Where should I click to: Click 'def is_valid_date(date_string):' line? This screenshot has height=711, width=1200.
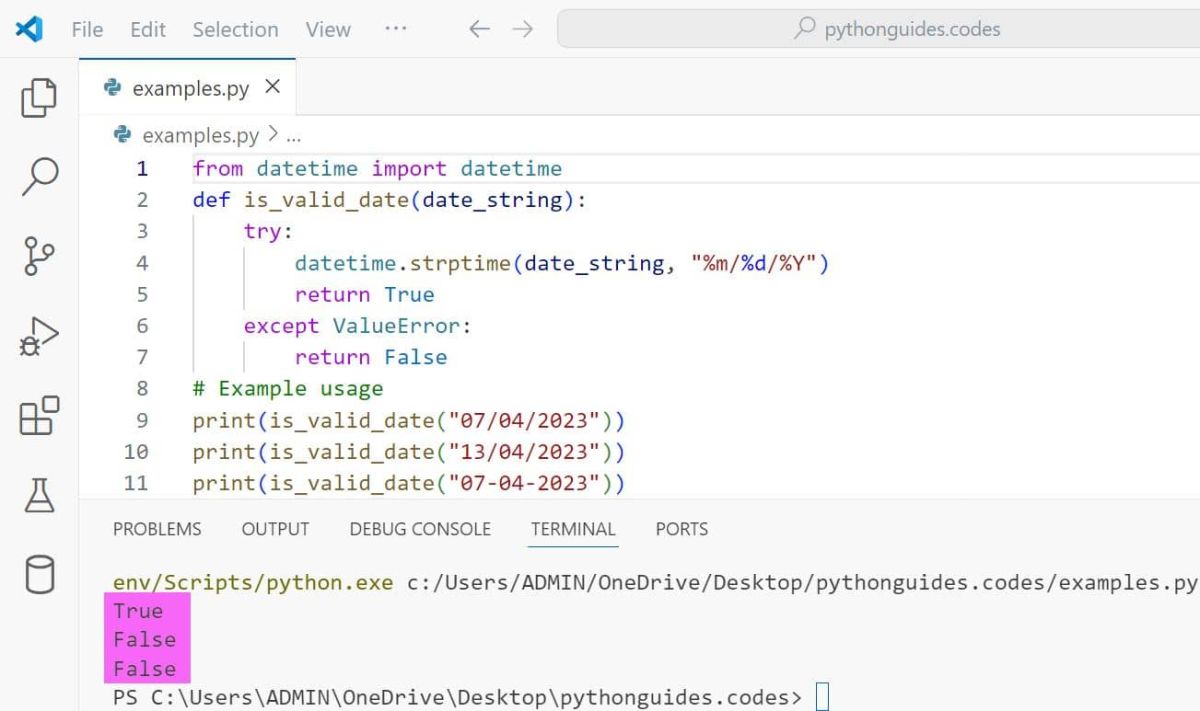pyautogui.click(x=390, y=200)
